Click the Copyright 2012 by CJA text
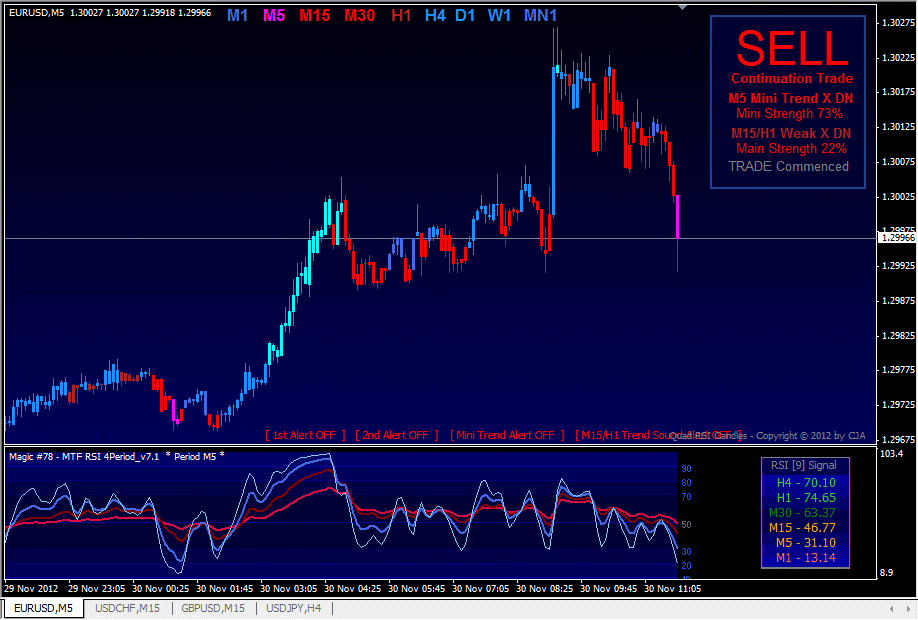Screen dimensions: 918x620 [x=811, y=436]
